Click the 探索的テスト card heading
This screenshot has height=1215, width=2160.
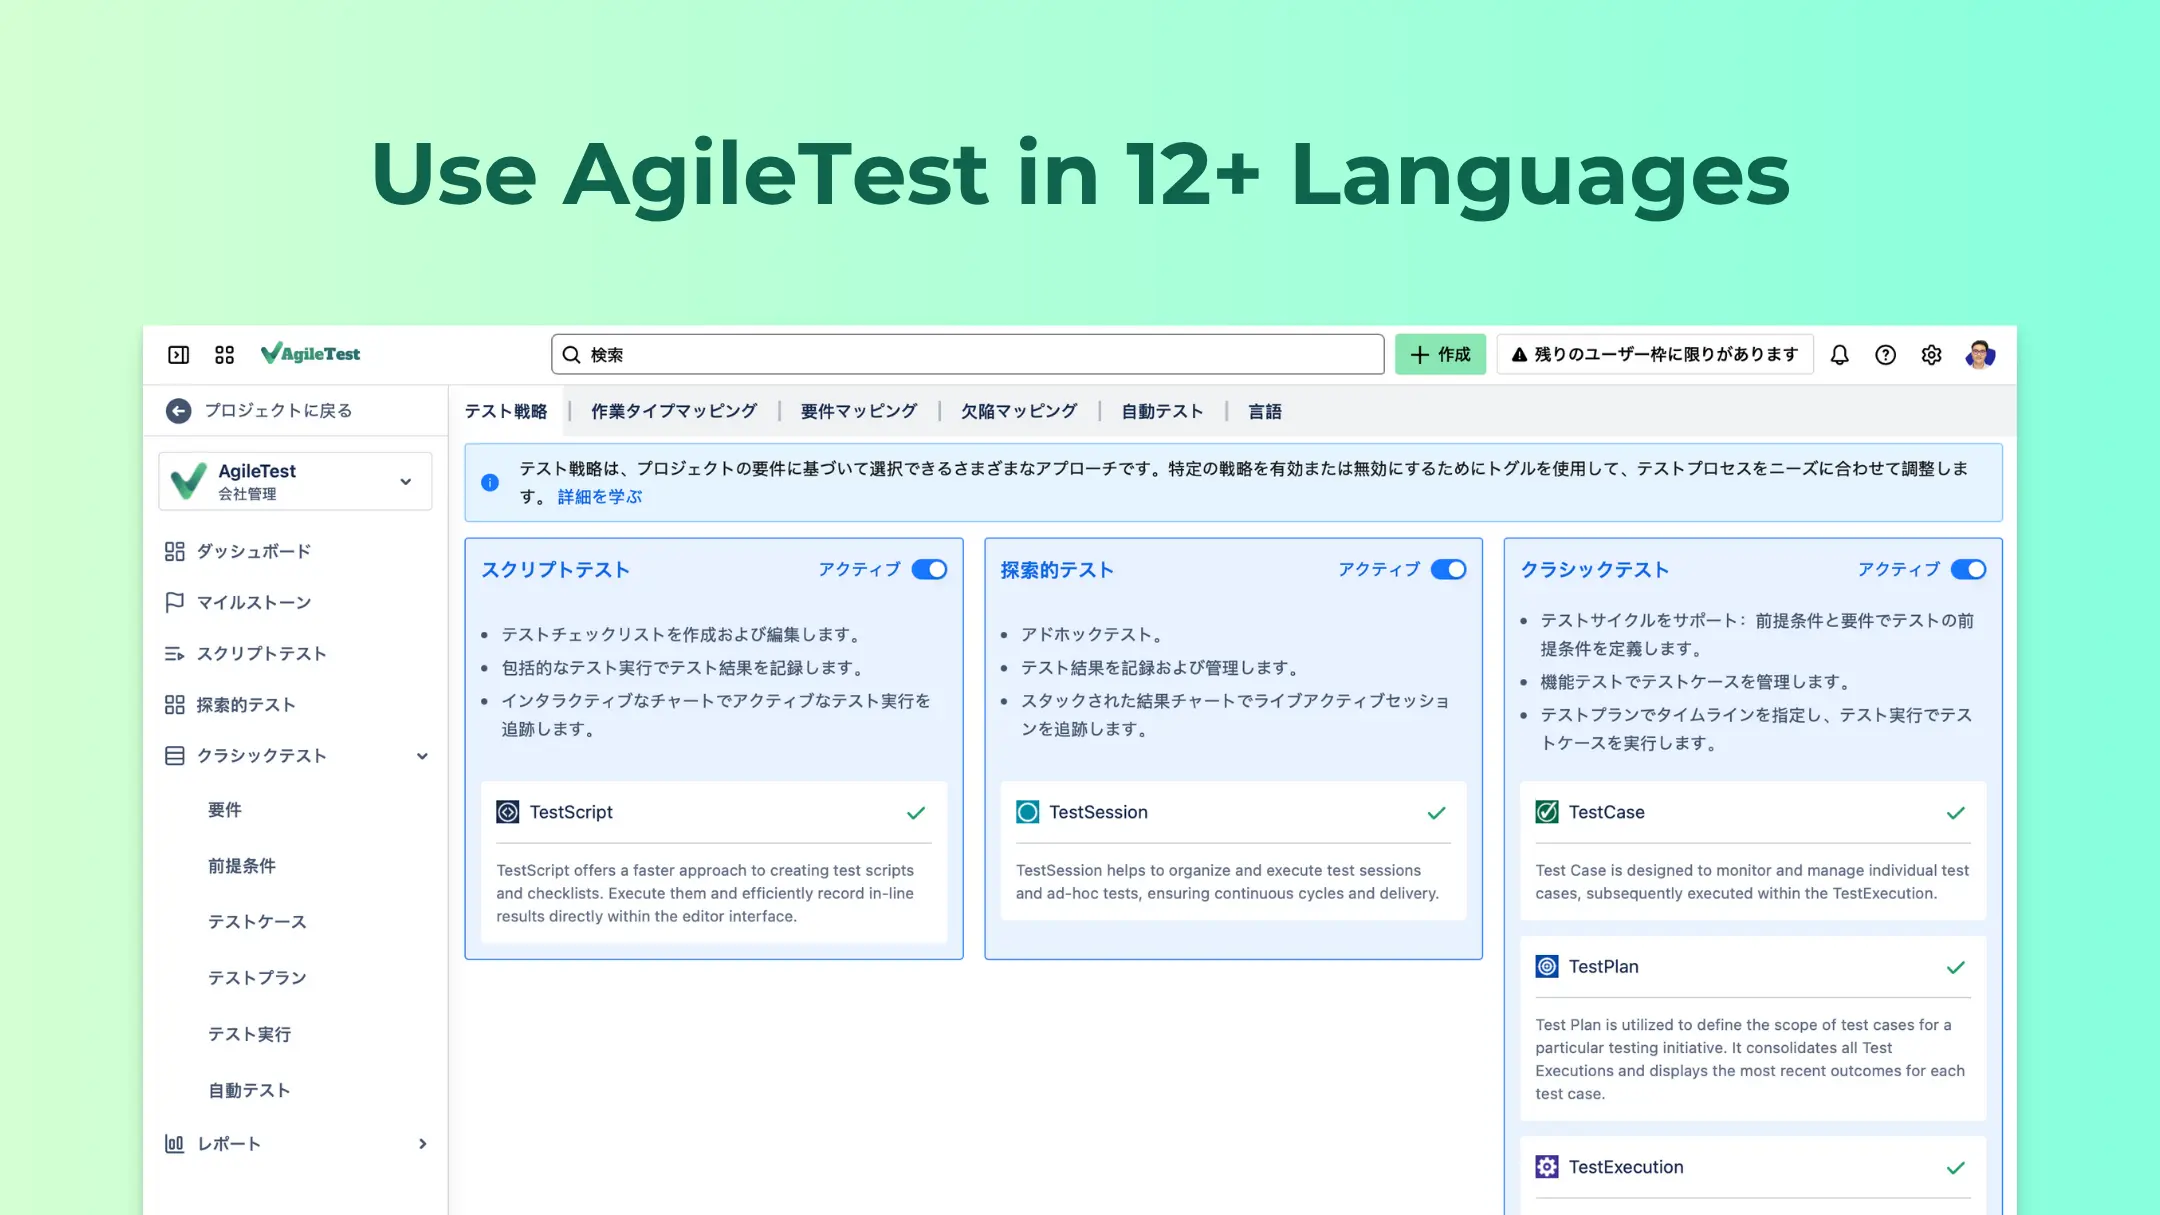click(x=1057, y=570)
